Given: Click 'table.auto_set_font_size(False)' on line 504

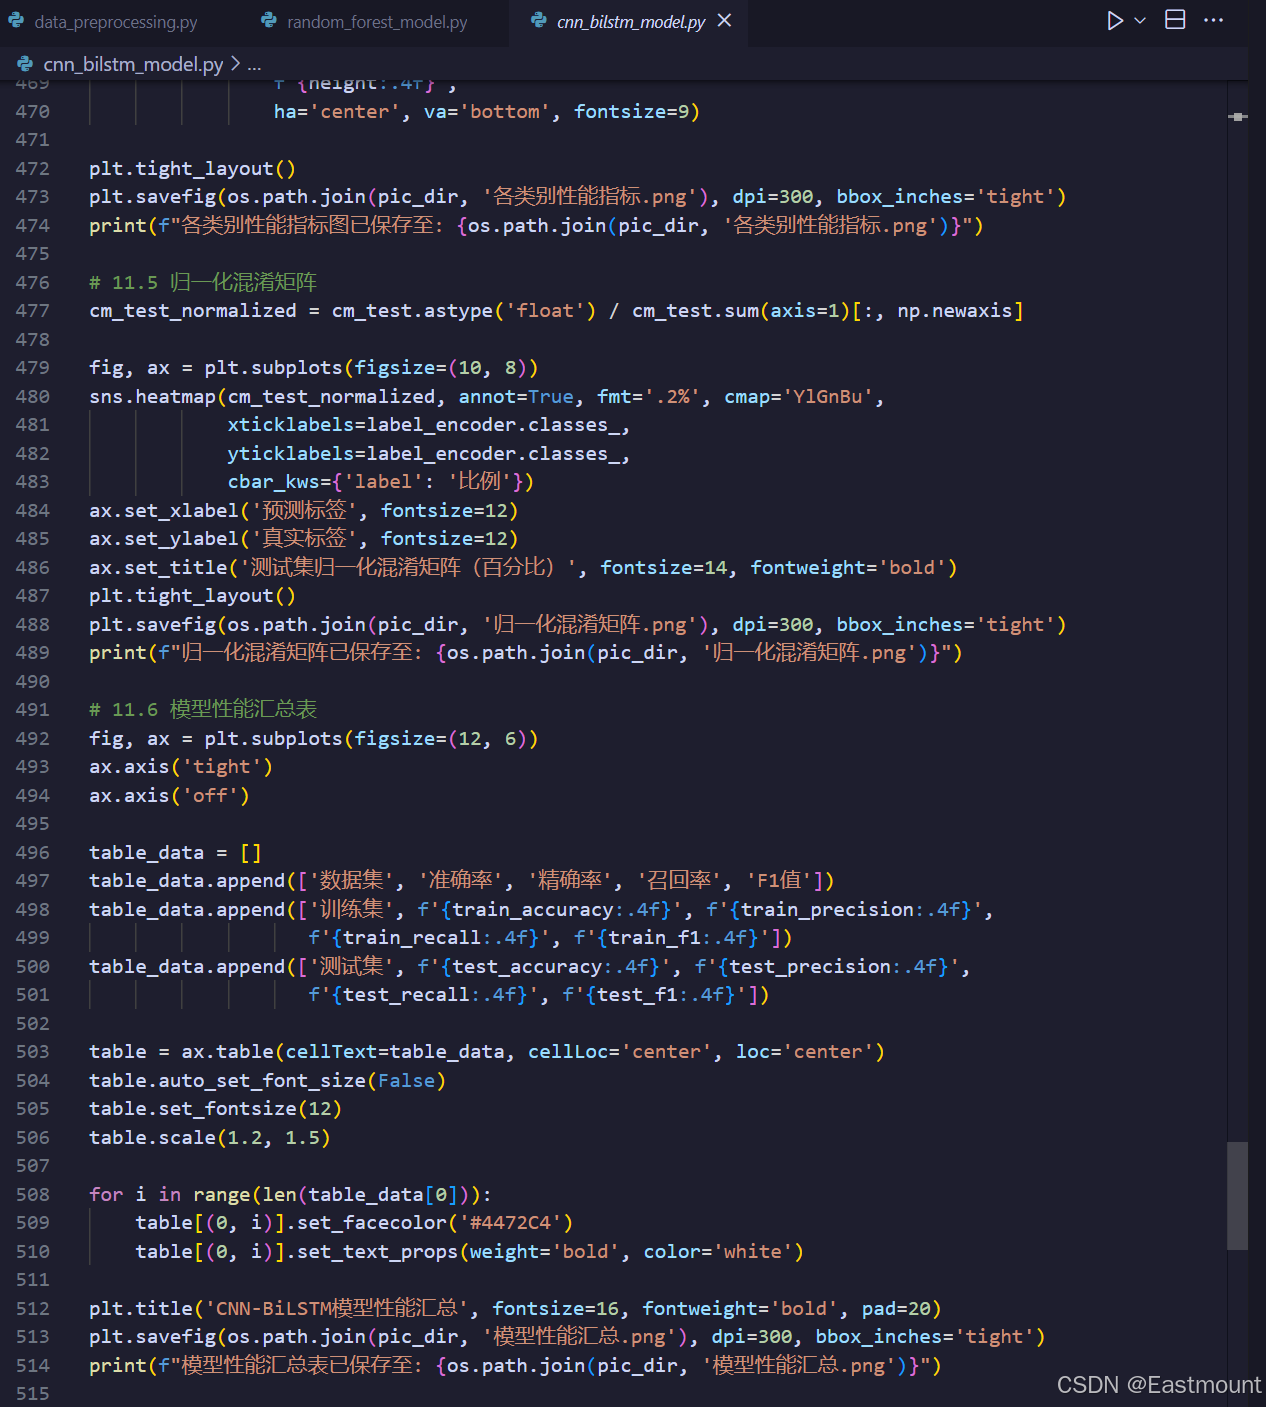Looking at the screenshot, I should pos(267,1081).
